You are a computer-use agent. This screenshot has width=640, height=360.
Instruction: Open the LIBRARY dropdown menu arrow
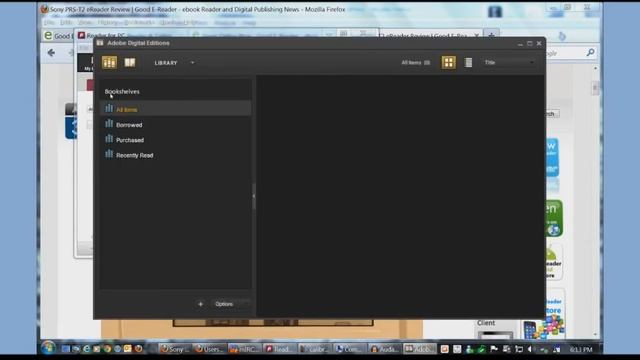(x=193, y=63)
